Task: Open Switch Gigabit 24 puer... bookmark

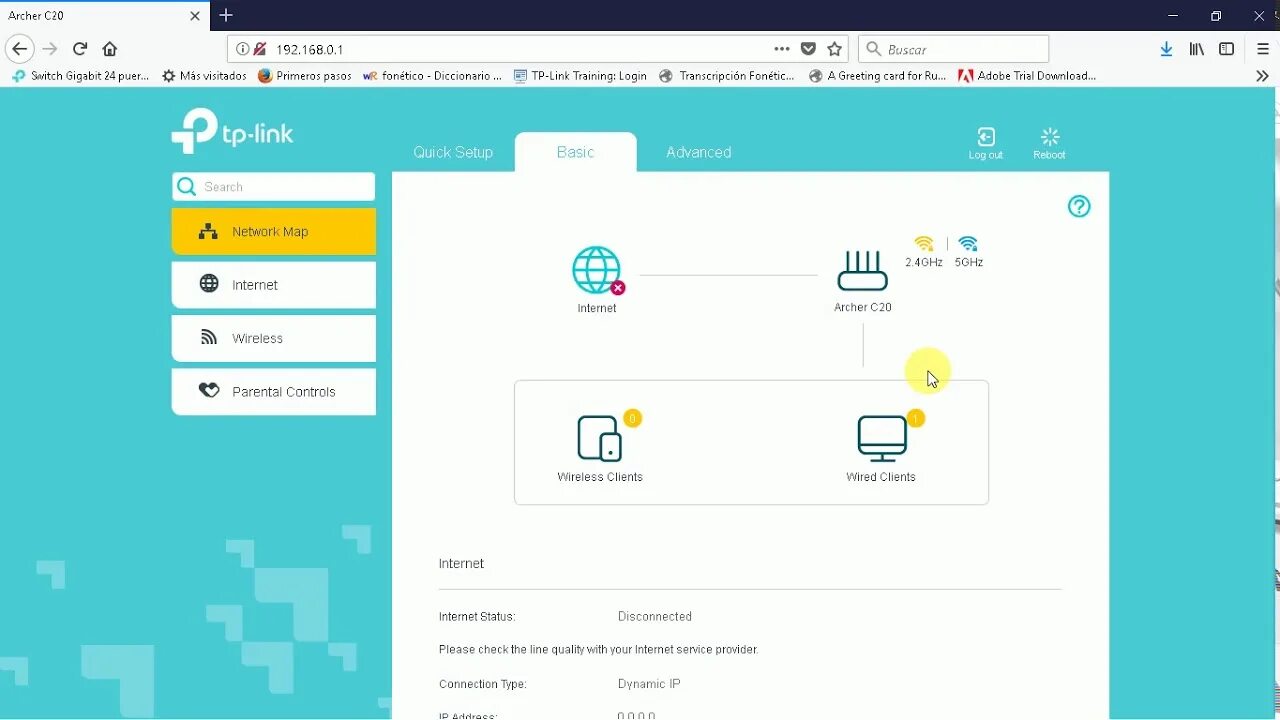Action: click(x=80, y=76)
